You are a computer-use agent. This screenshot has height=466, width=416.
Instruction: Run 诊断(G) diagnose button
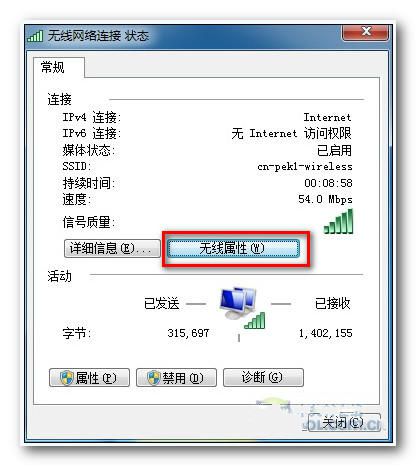click(263, 377)
